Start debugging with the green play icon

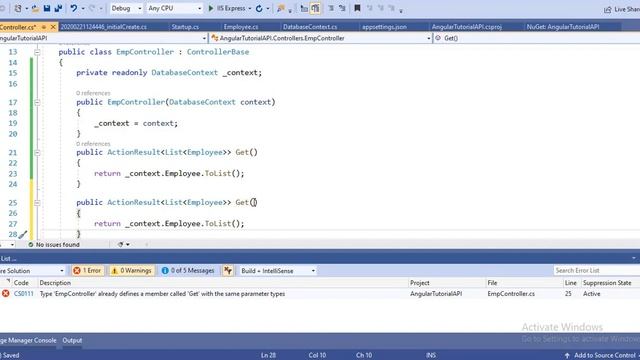tap(211, 8)
